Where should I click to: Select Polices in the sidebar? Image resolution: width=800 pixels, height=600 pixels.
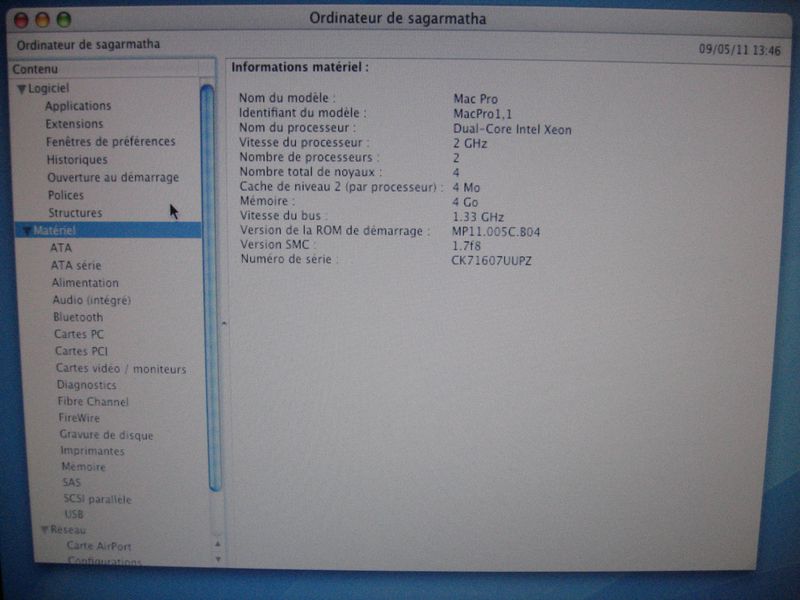(x=66, y=195)
